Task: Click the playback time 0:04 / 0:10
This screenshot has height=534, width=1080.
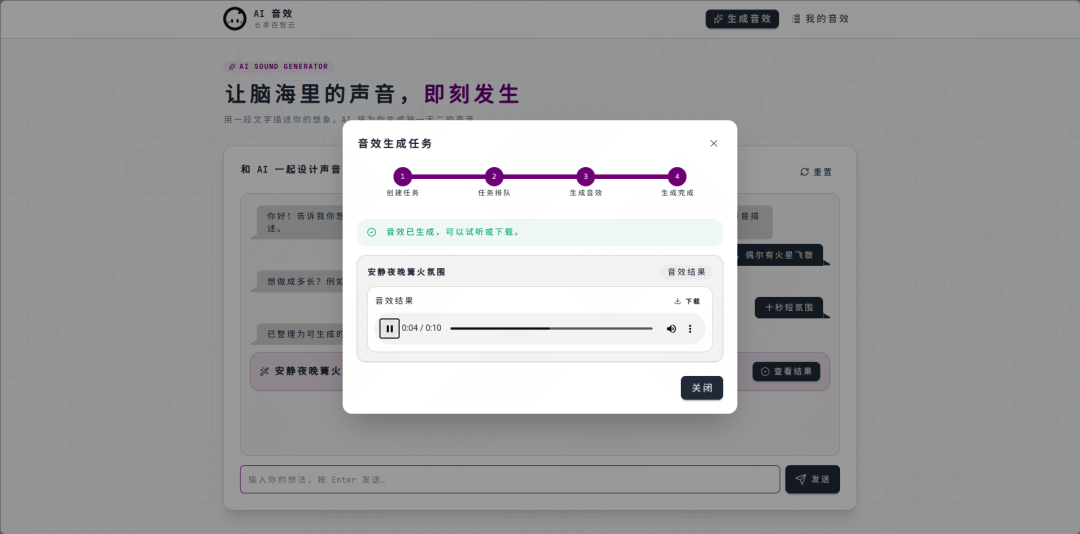Action: (x=422, y=329)
